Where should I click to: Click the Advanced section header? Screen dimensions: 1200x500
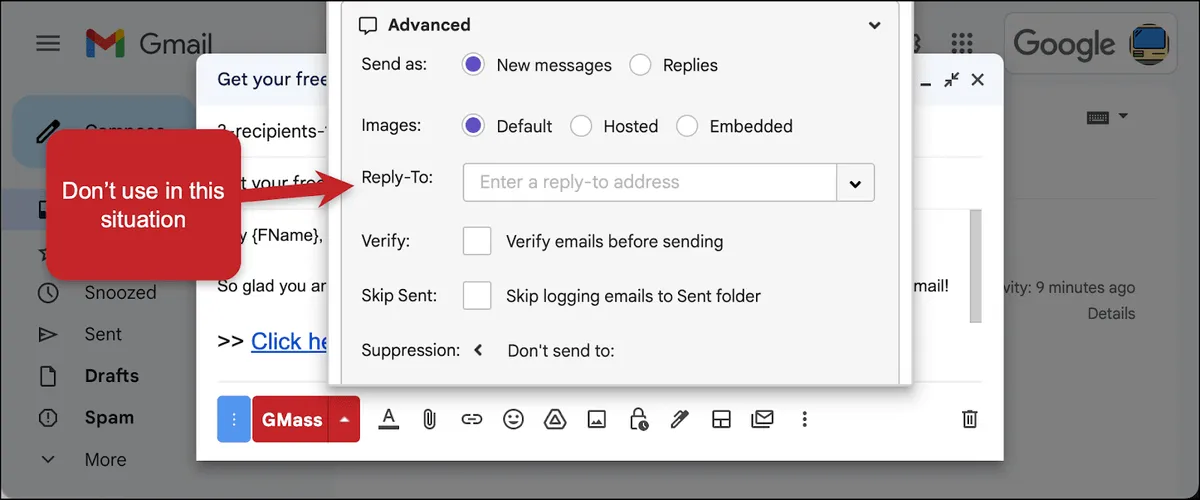(x=619, y=25)
